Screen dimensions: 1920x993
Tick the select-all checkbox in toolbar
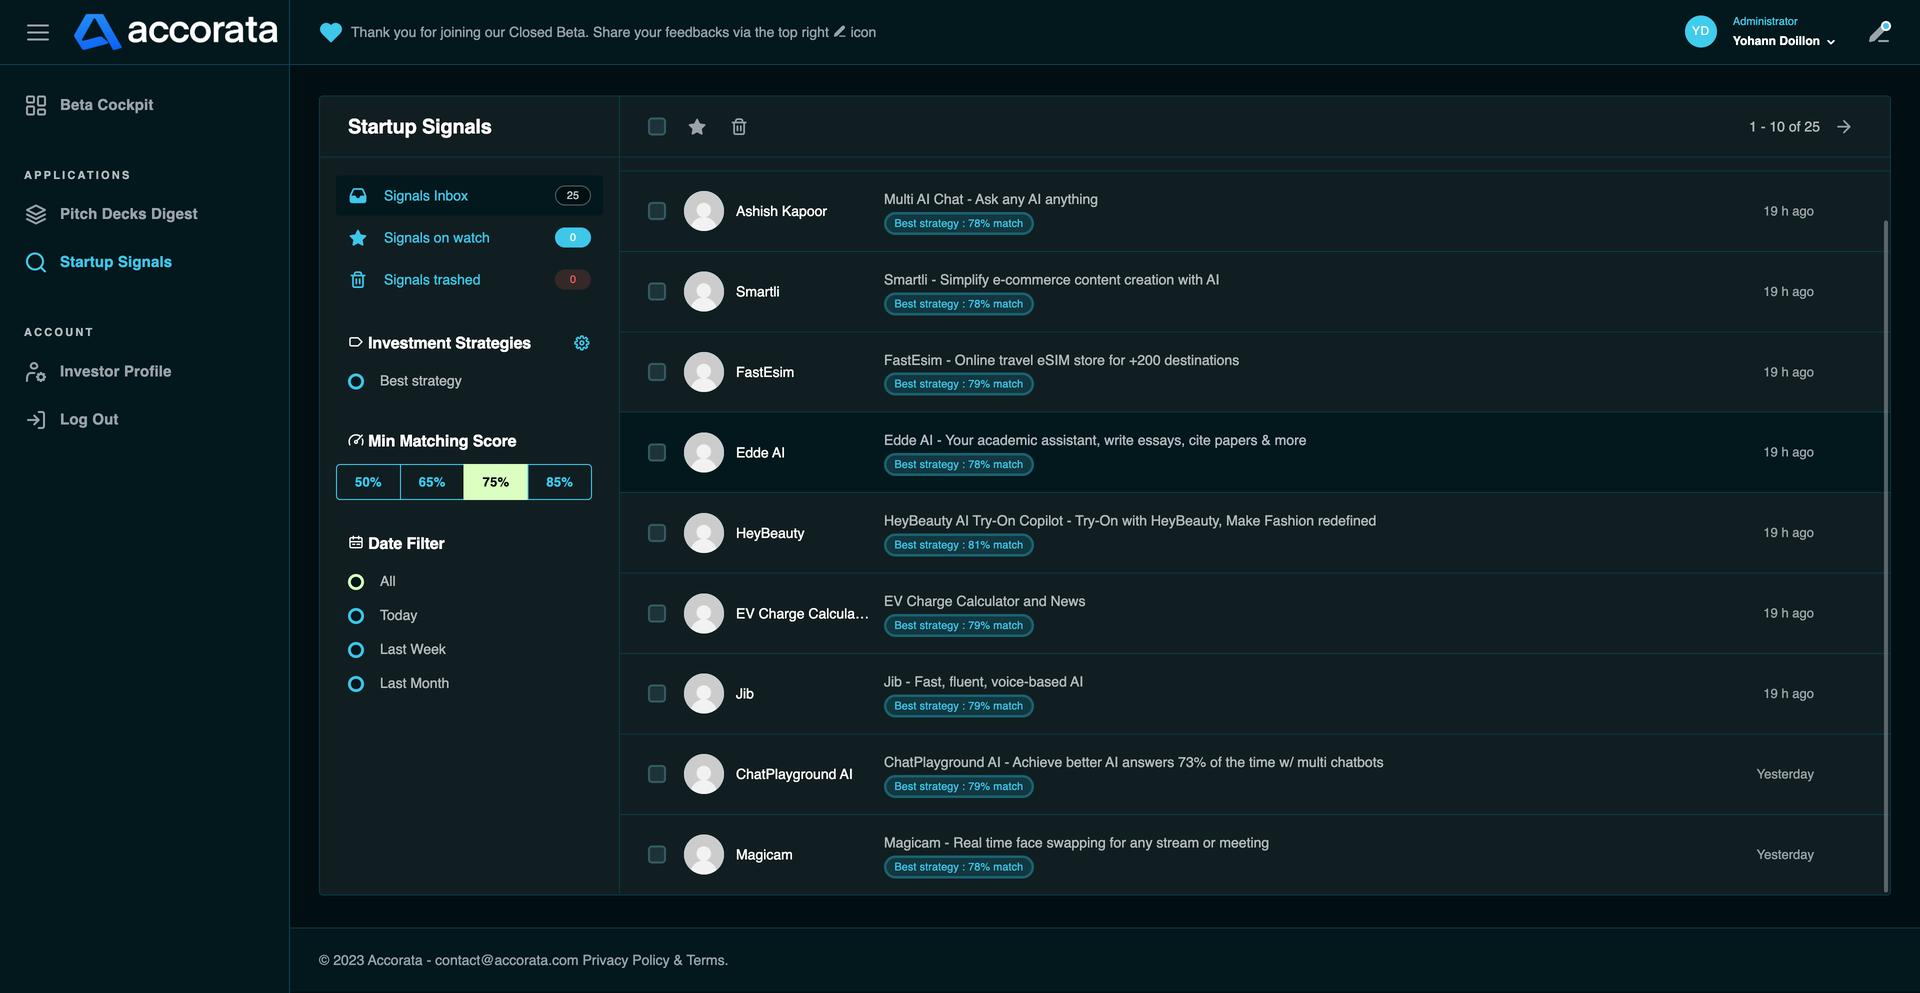[x=657, y=127]
